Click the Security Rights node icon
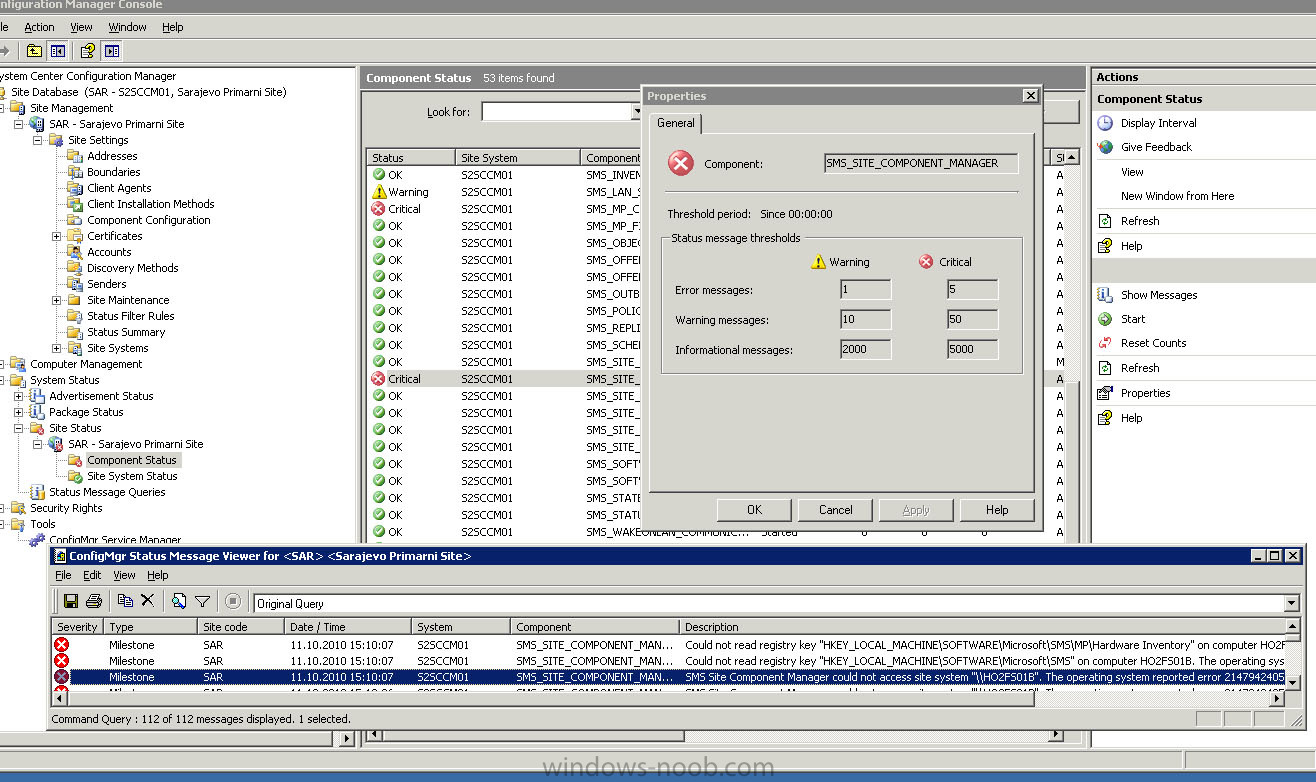 [x=19, y=508]
